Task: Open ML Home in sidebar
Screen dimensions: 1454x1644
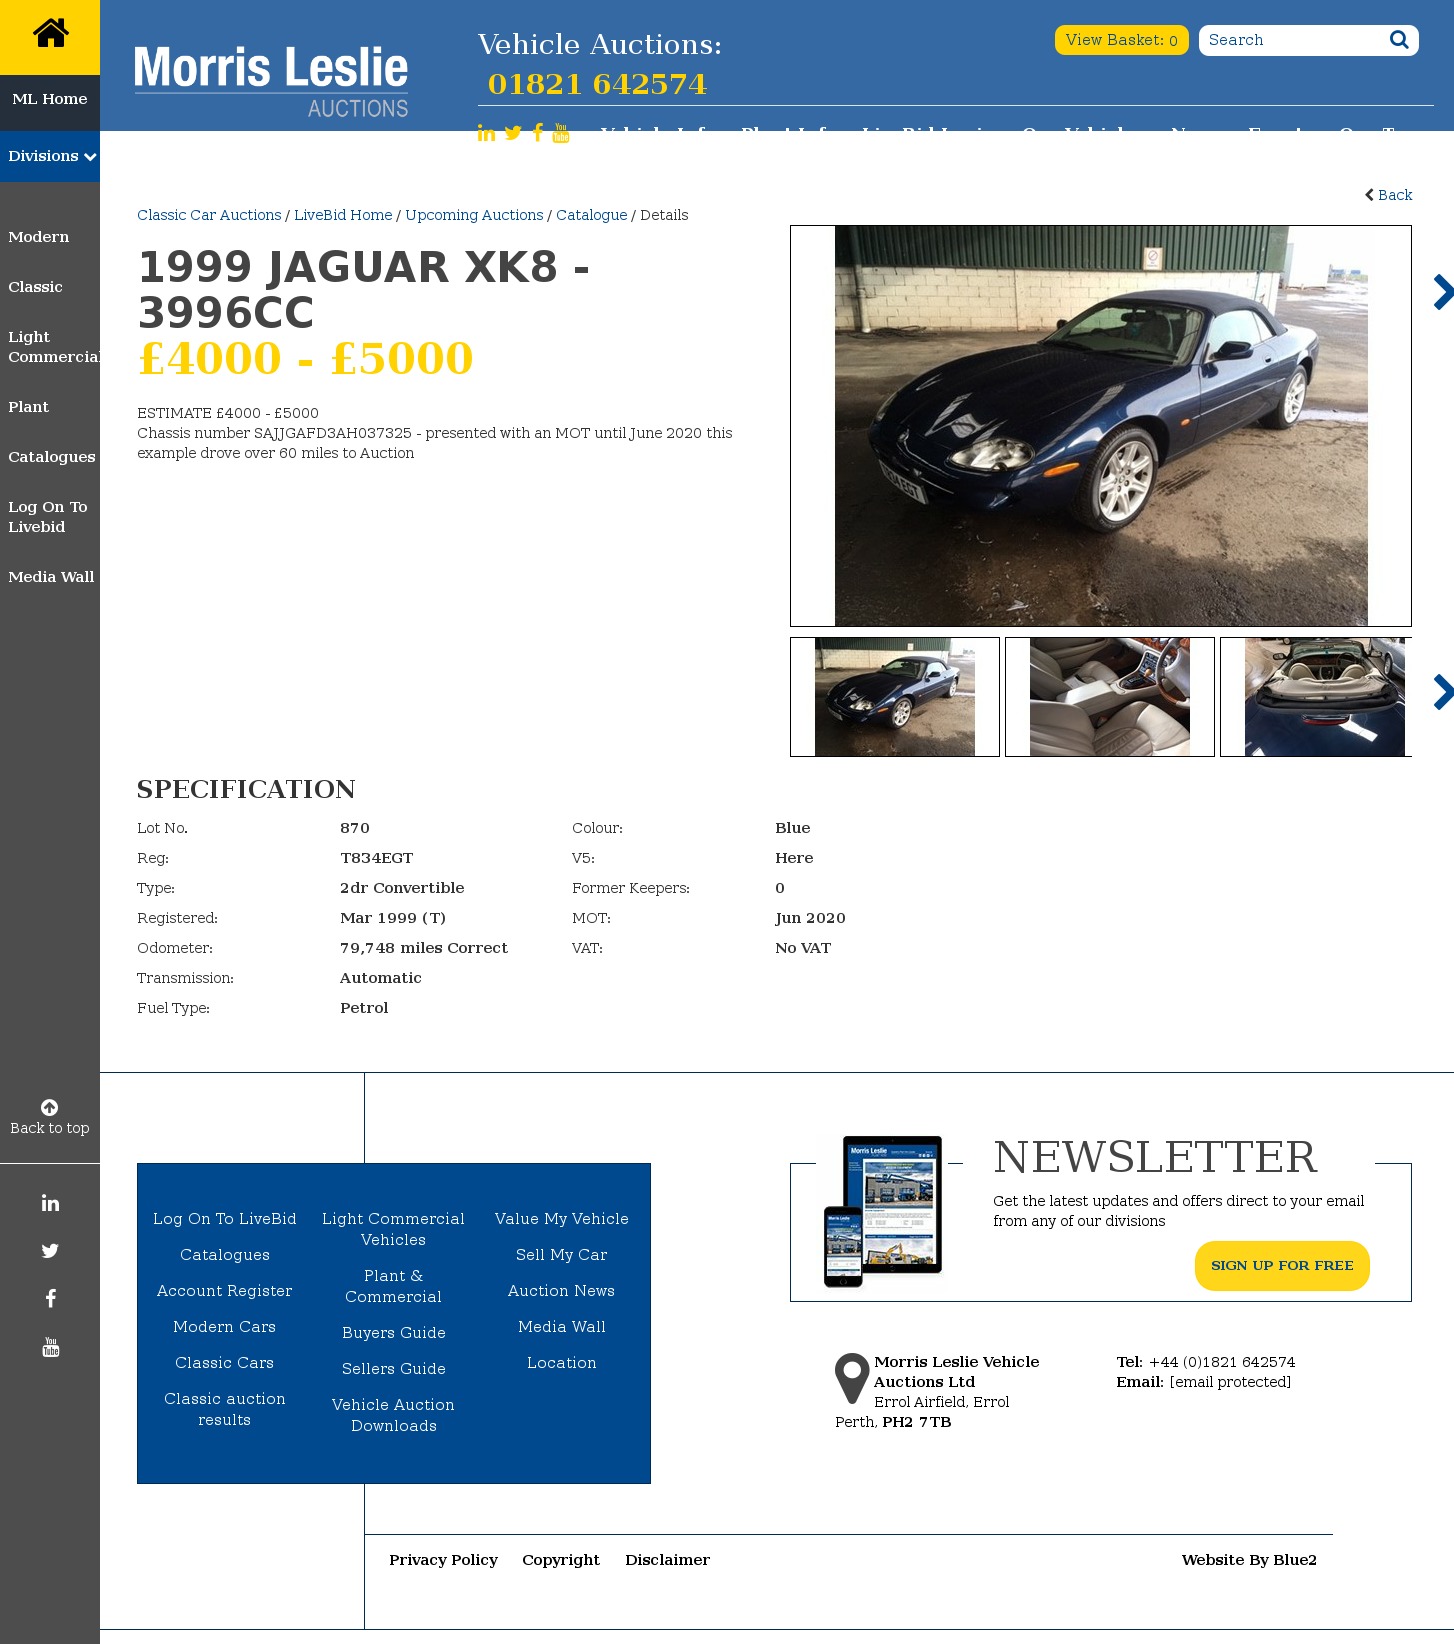Action: 50,99
